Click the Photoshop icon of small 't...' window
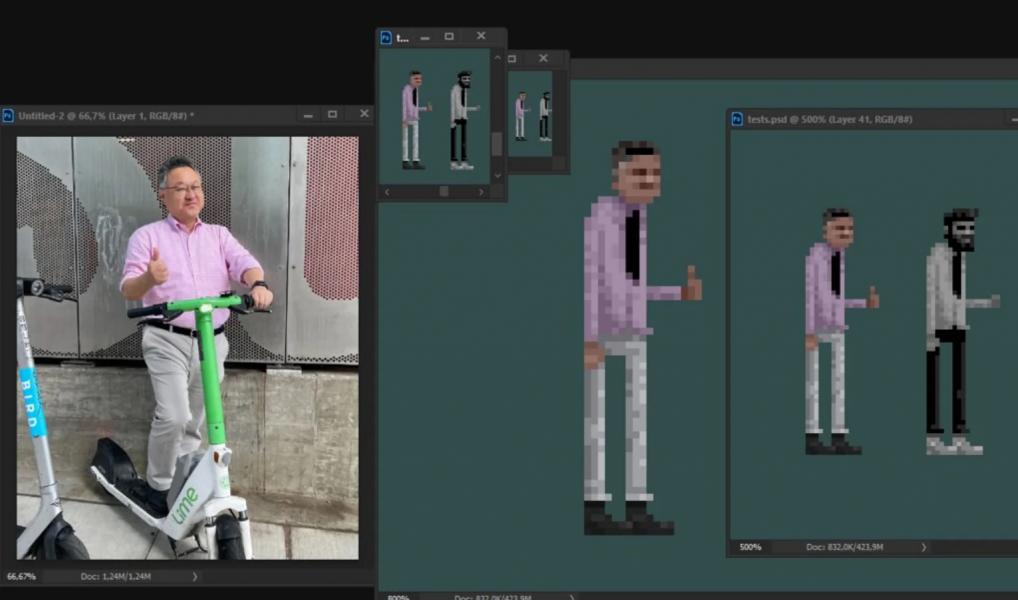This screenshot has width=1018, height=600. (x=386, y=38)
